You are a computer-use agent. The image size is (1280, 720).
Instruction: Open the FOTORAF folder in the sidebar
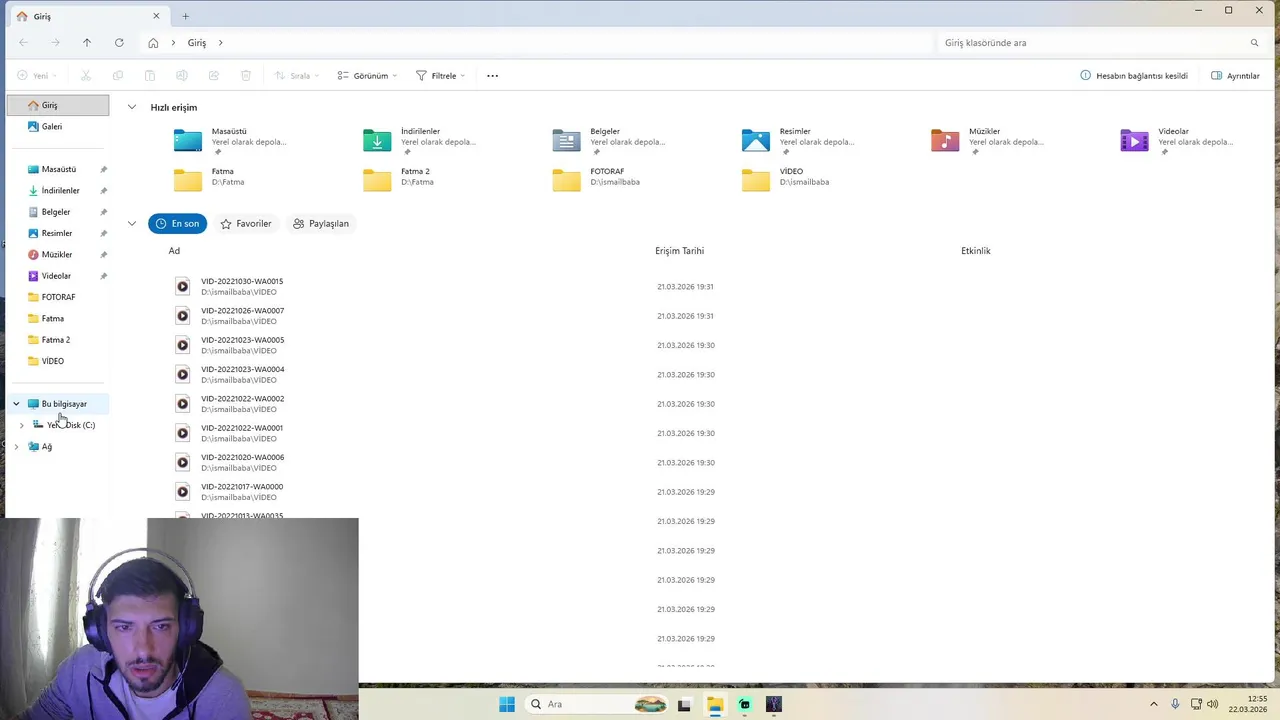tap(58, 297)
